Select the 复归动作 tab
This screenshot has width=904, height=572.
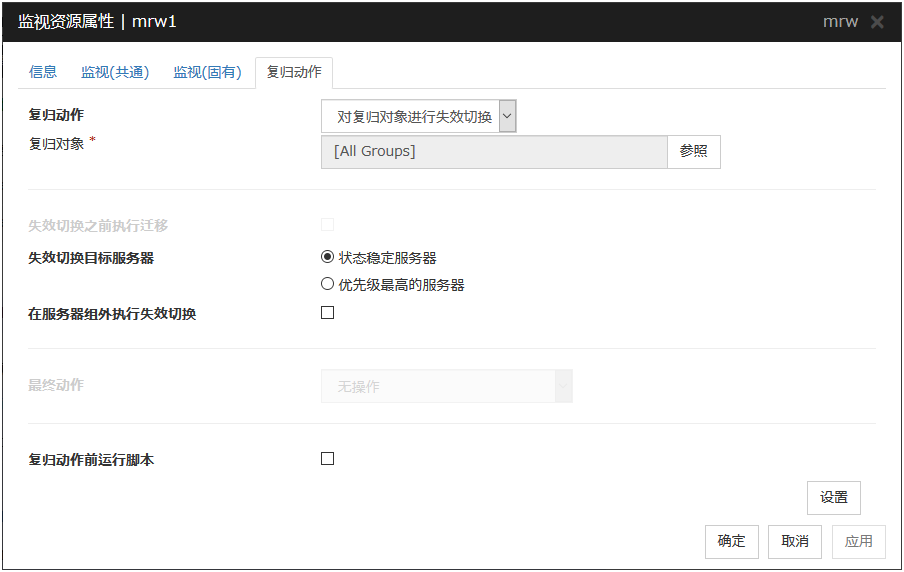[294, 72]
